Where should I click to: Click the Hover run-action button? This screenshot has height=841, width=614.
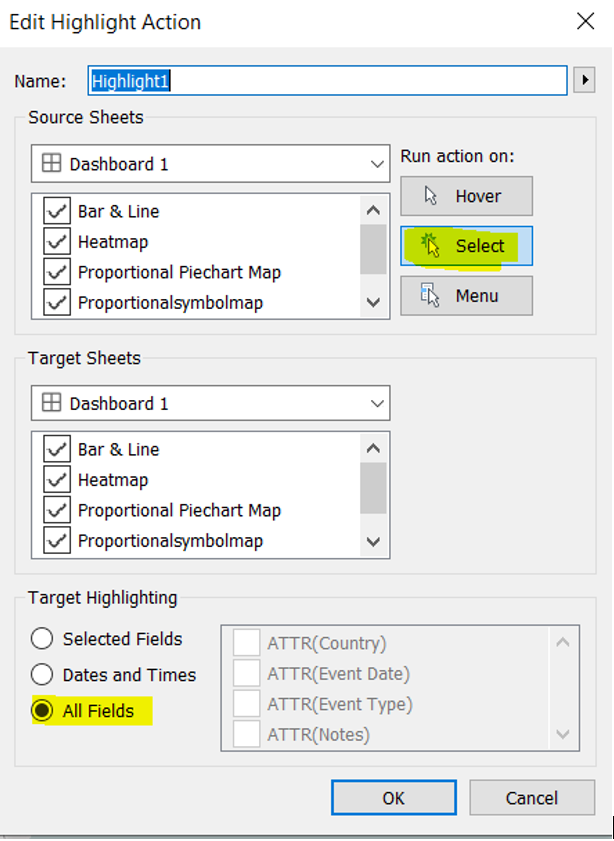[x=466, y=196]
